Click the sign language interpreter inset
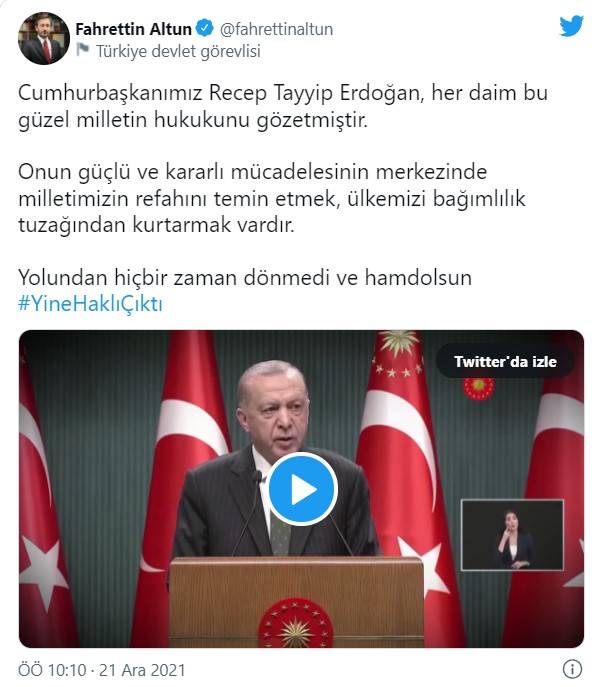This screenshot has width=595, height=687. click(512, 535)
